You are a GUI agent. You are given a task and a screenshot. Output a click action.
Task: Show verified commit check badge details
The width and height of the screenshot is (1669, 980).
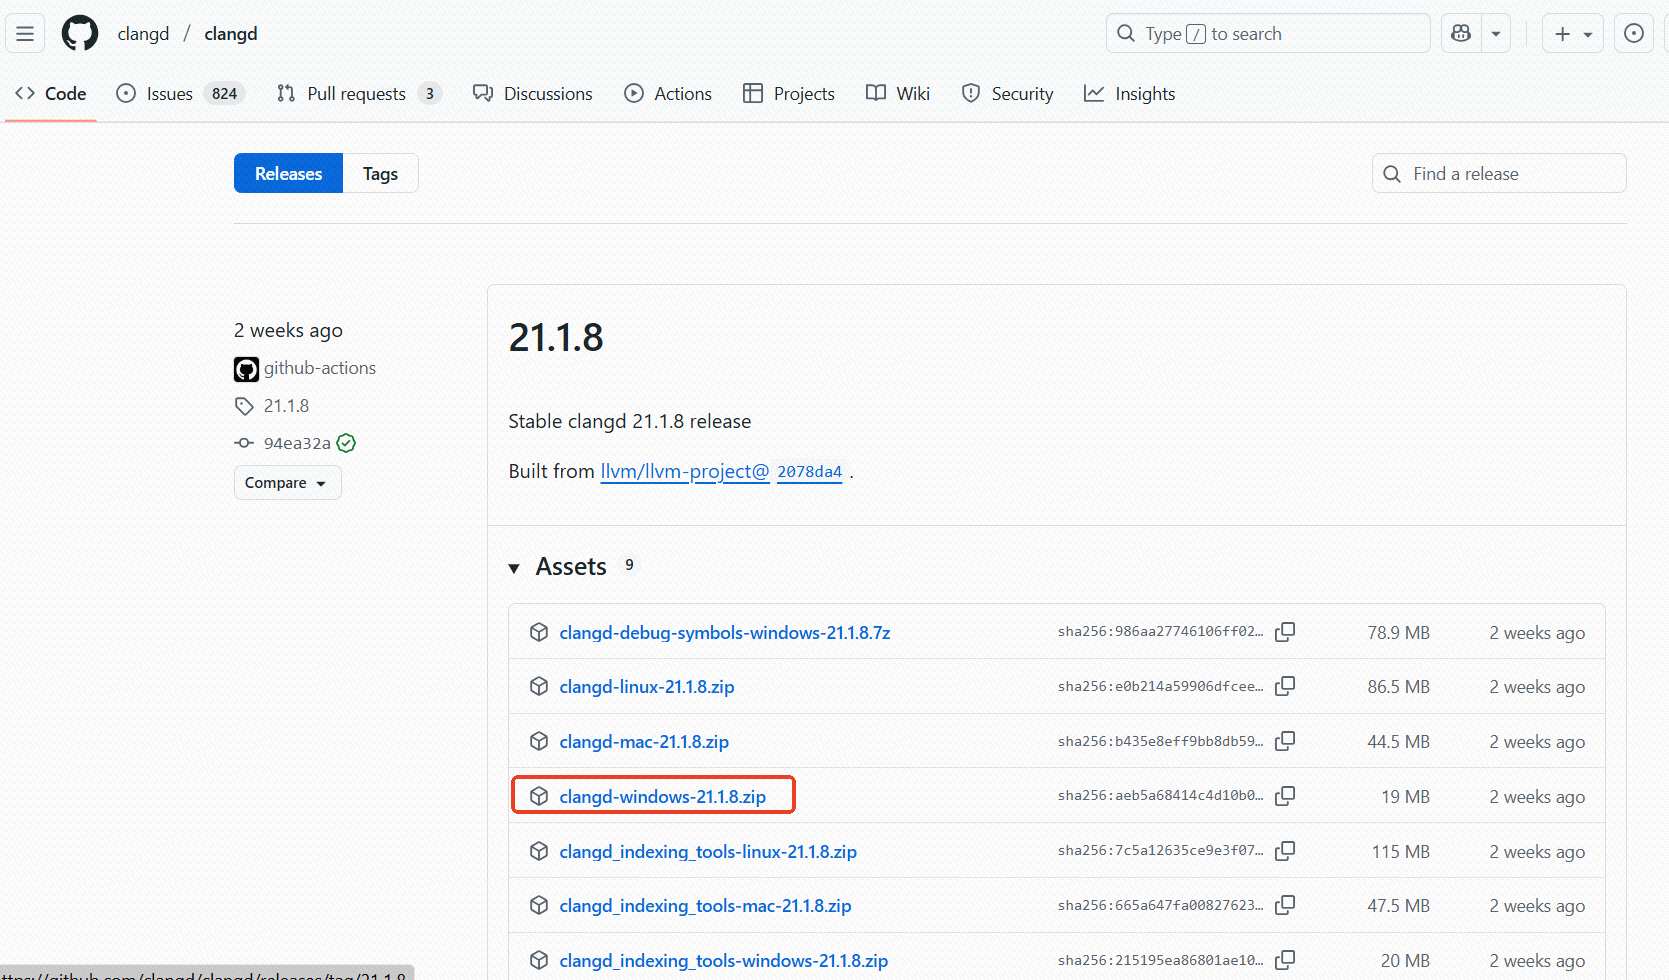pyautogui.click(x=347, y=443)
